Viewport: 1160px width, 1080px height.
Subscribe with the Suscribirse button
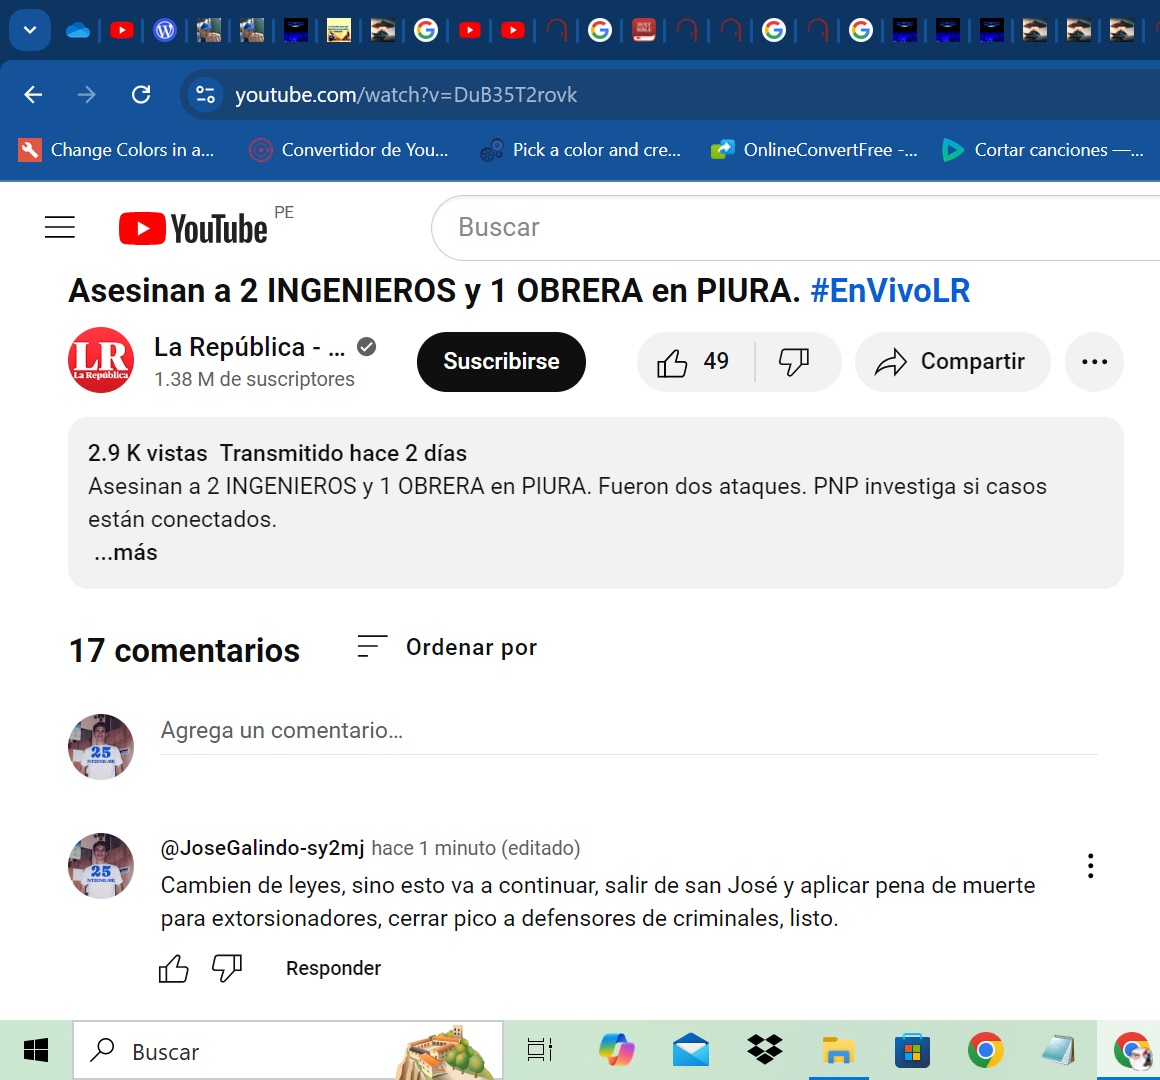click(501, 362)
